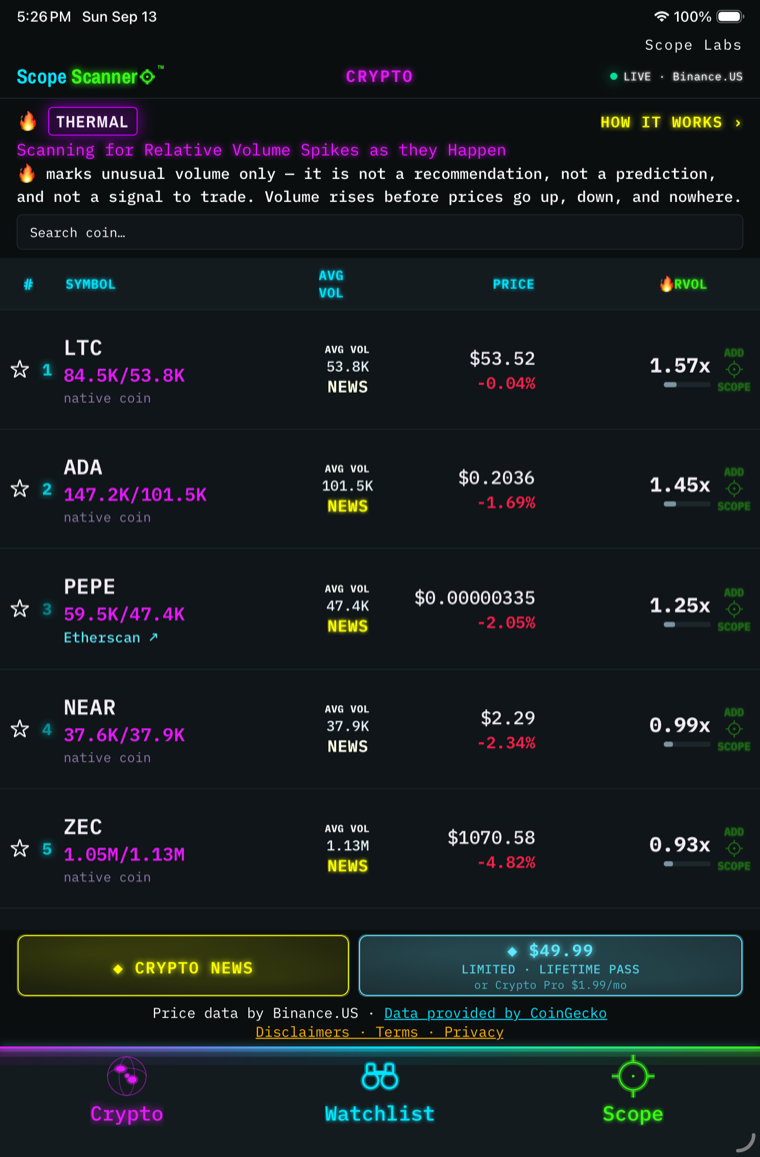
Task: Open the Privacy link
Action: (x=474, y=1032)
